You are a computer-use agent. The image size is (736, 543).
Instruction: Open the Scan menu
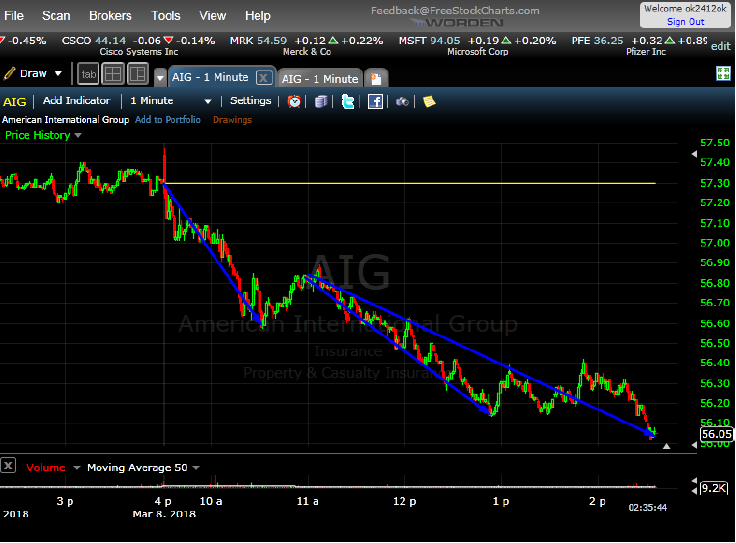(x=56, y=16)
